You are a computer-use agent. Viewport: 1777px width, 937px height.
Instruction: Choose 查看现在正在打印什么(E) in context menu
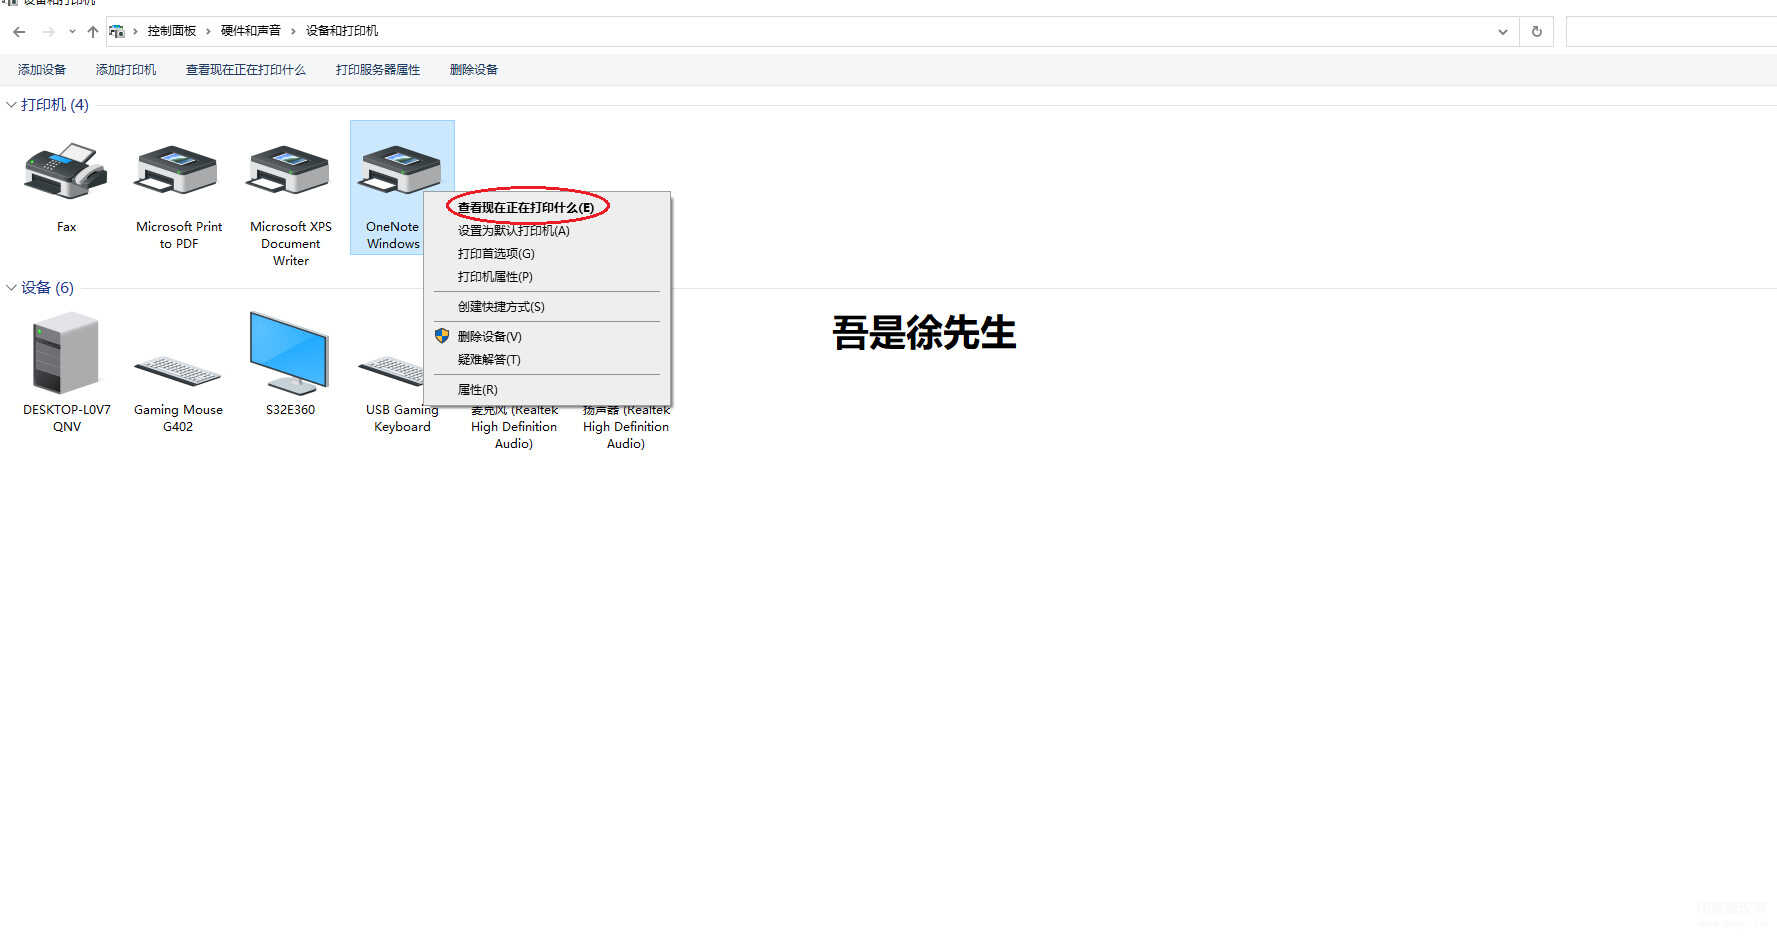pyautogui.click(x=525, y=208)
